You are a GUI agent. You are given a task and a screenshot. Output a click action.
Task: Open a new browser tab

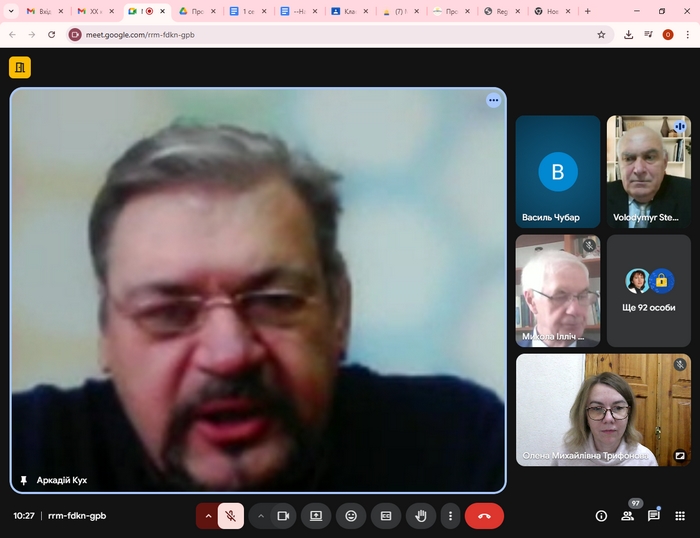click(587, 11)
